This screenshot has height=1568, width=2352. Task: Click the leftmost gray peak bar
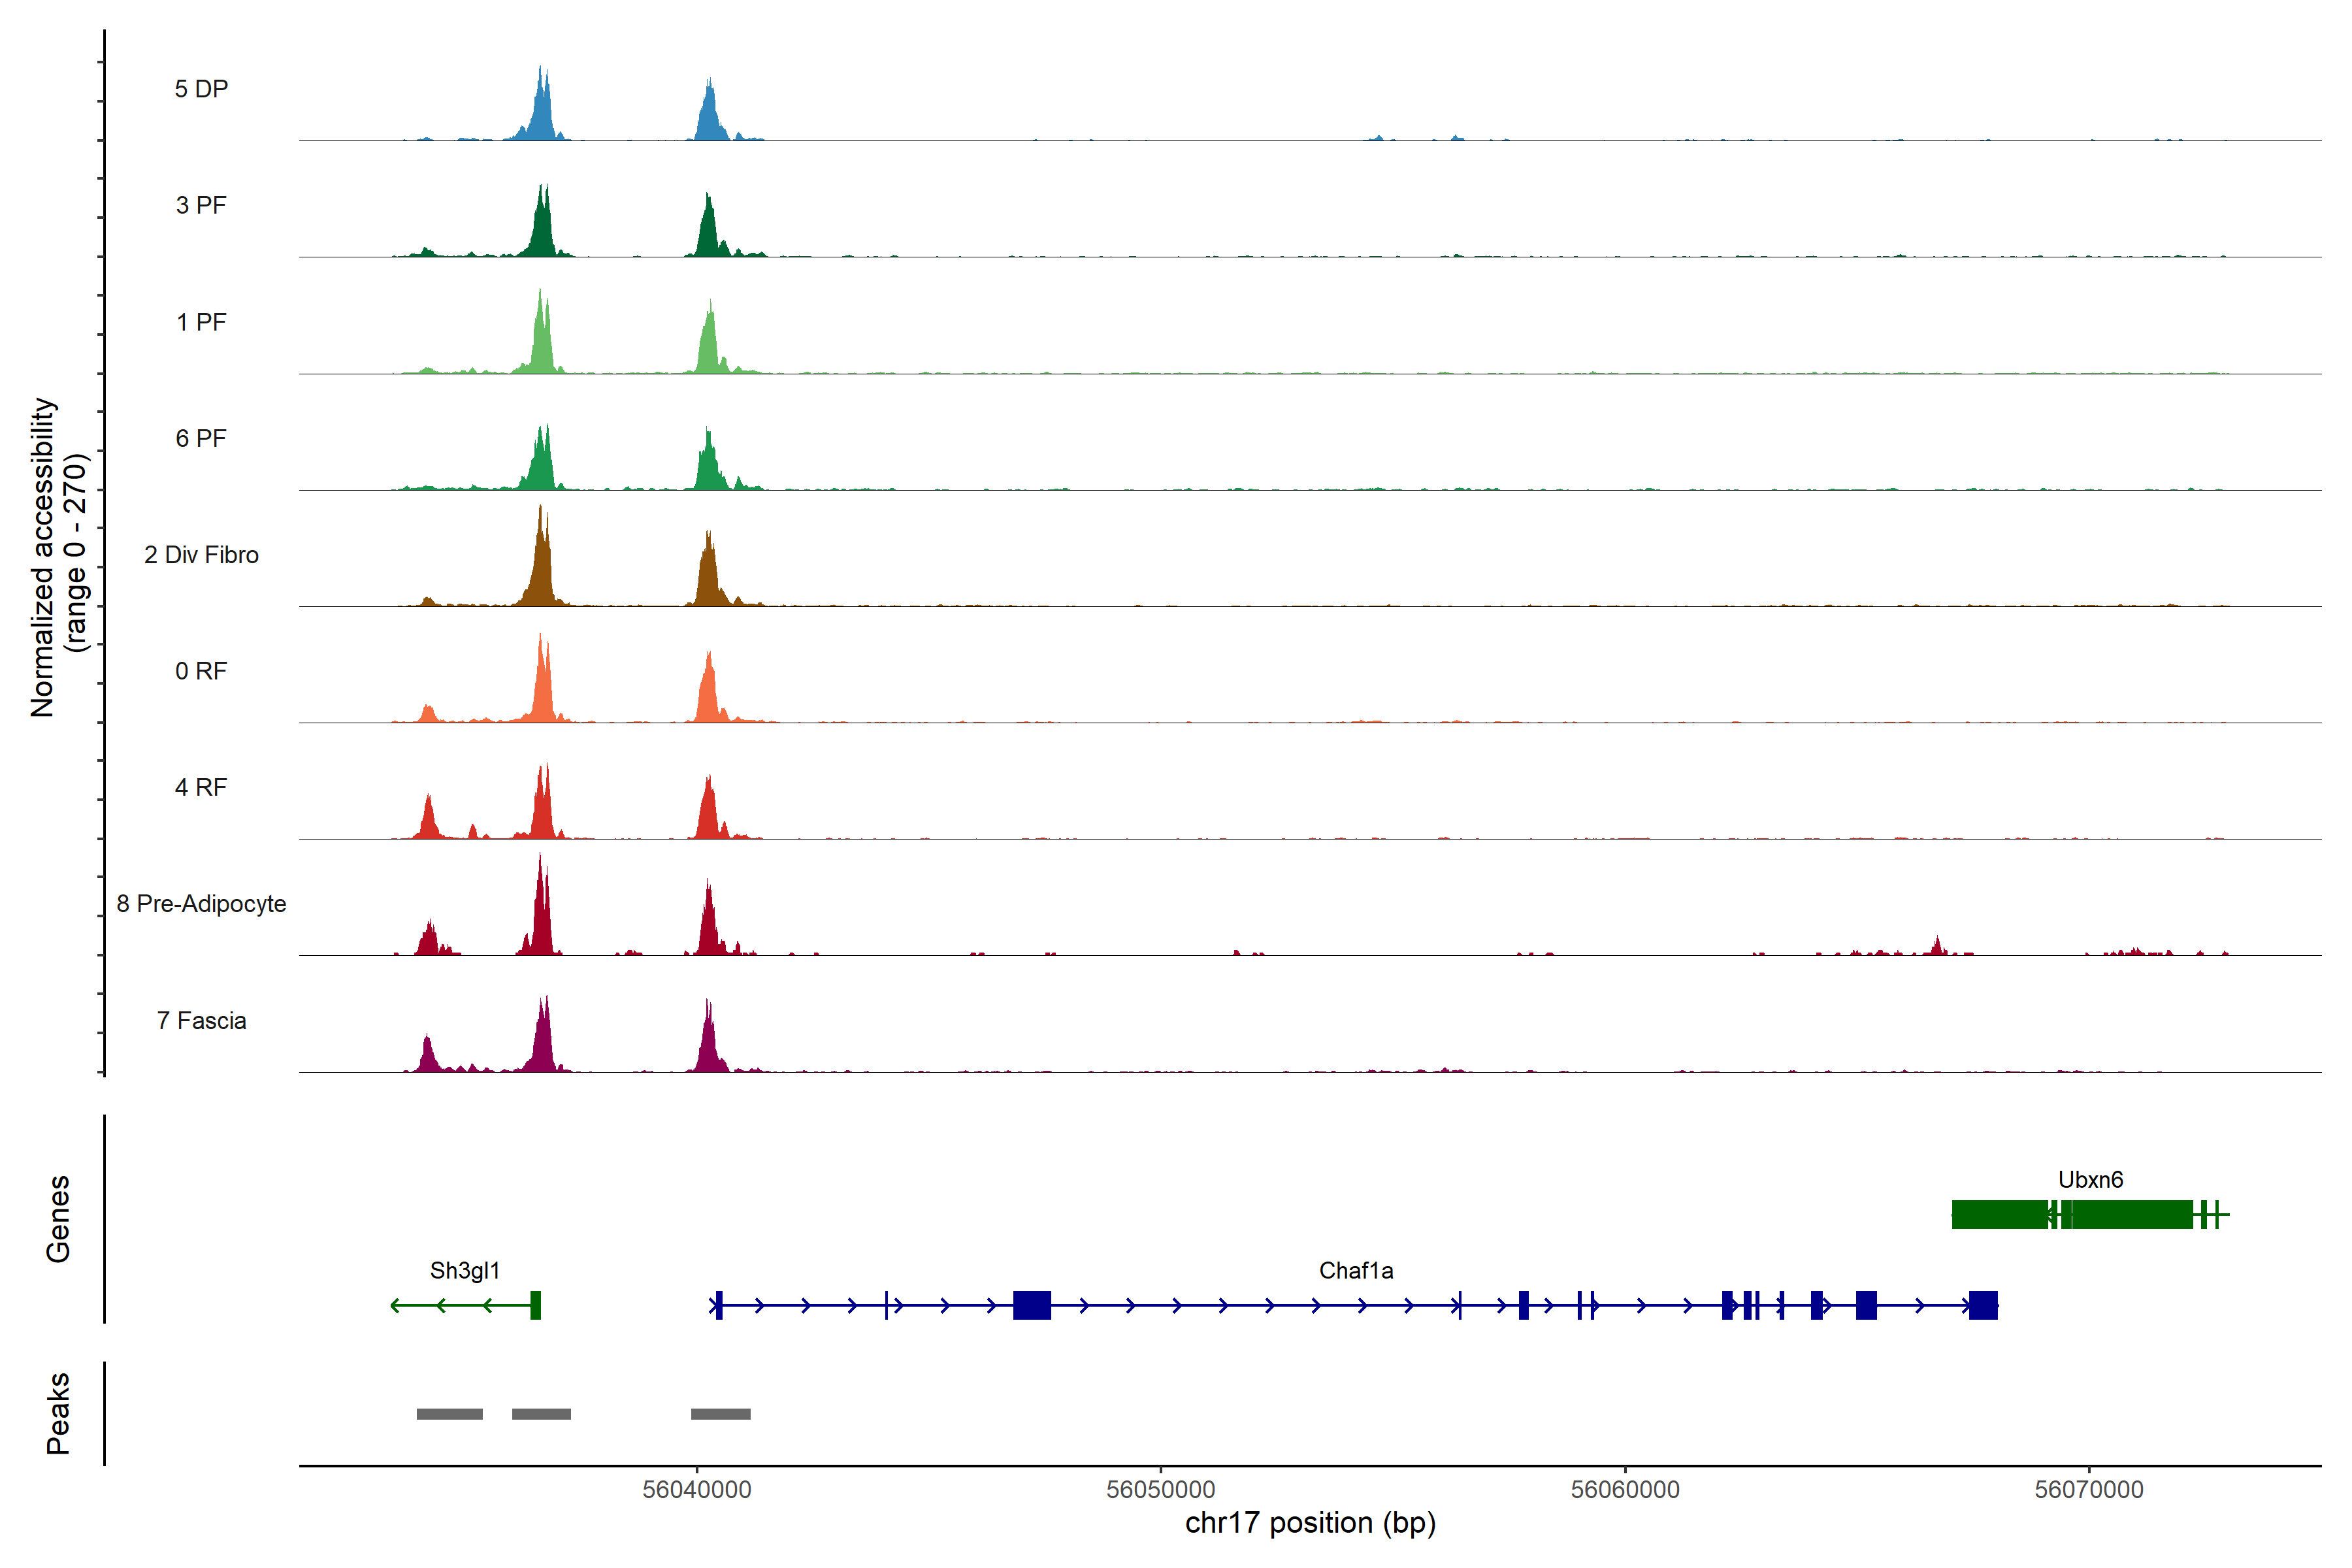pos(449,1414)
